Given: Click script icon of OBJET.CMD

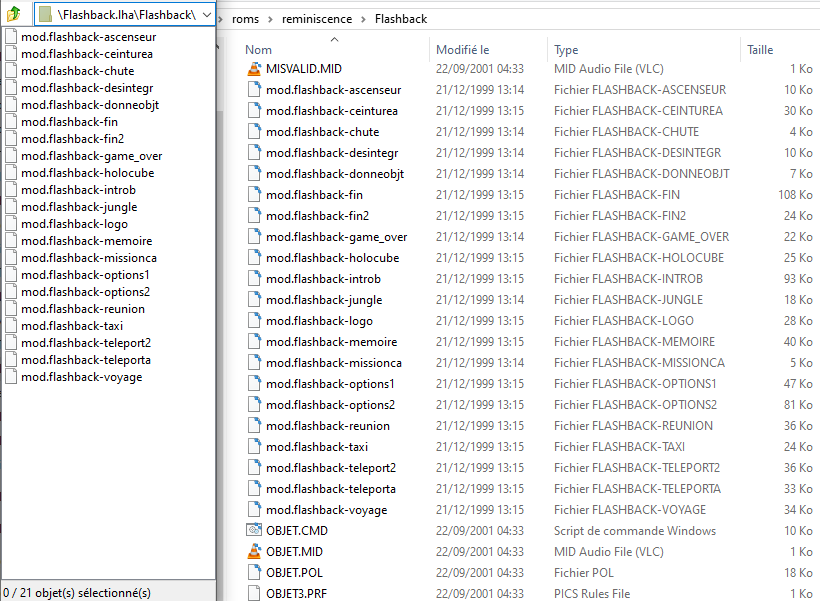Looking at the screenshot, I should point(254,530).
